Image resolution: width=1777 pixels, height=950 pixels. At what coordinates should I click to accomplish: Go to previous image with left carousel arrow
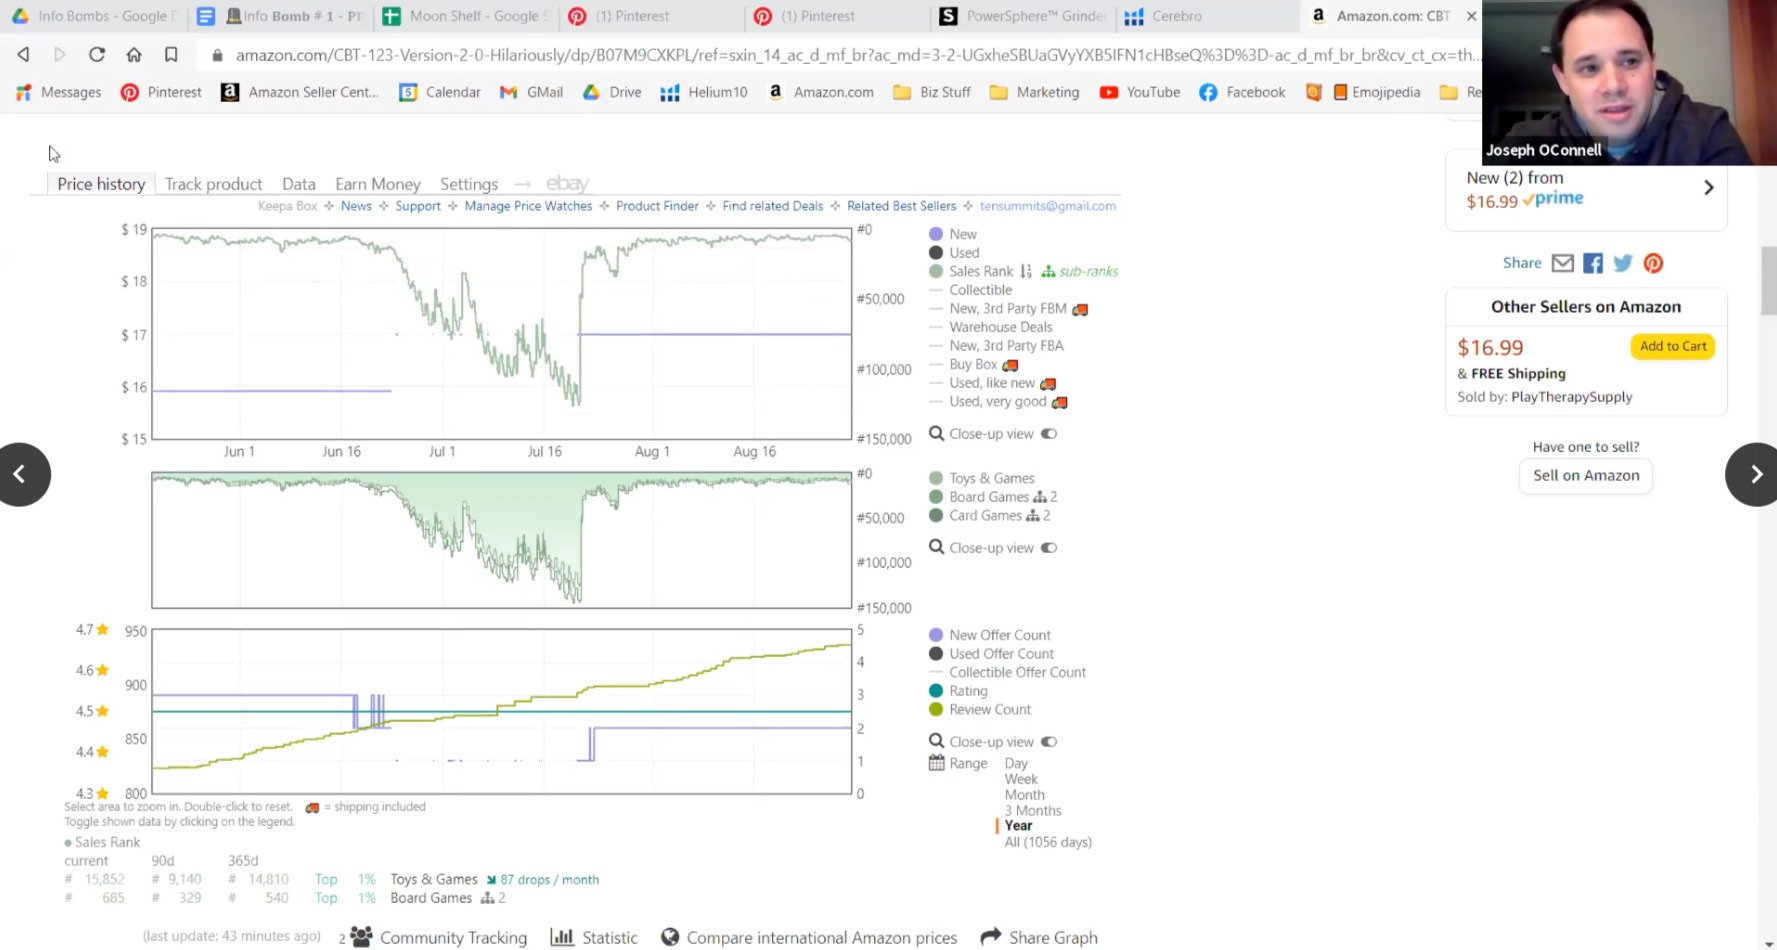[19, 474]
